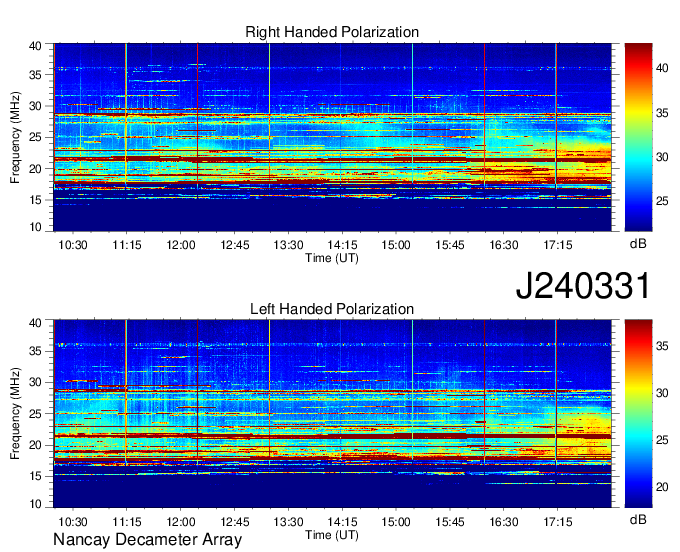Viewport: 680px width, 552px height.
Task: Click the 14:15 time tick of the Left Handed plot
Action: [x=342, y=522]
